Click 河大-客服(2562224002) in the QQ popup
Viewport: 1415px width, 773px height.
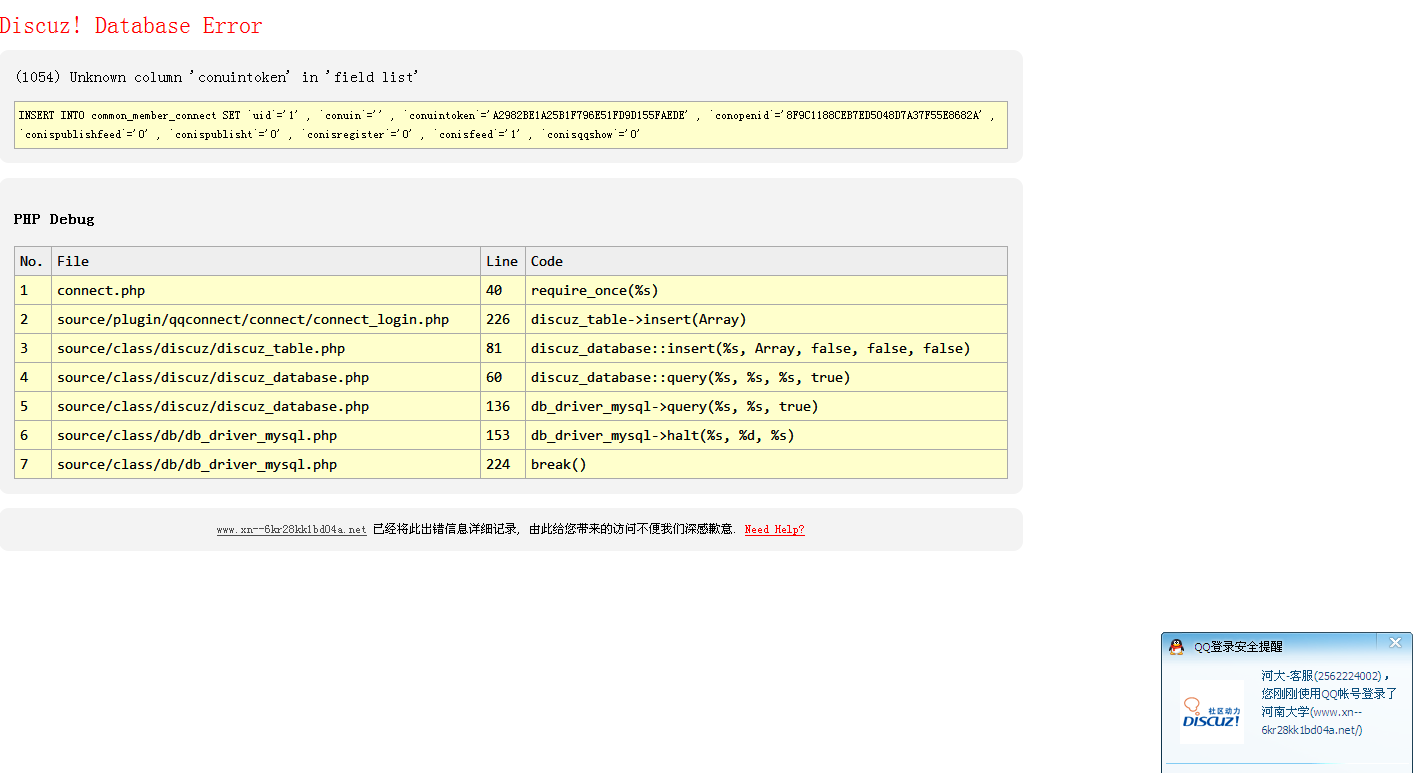[1321, 676]
